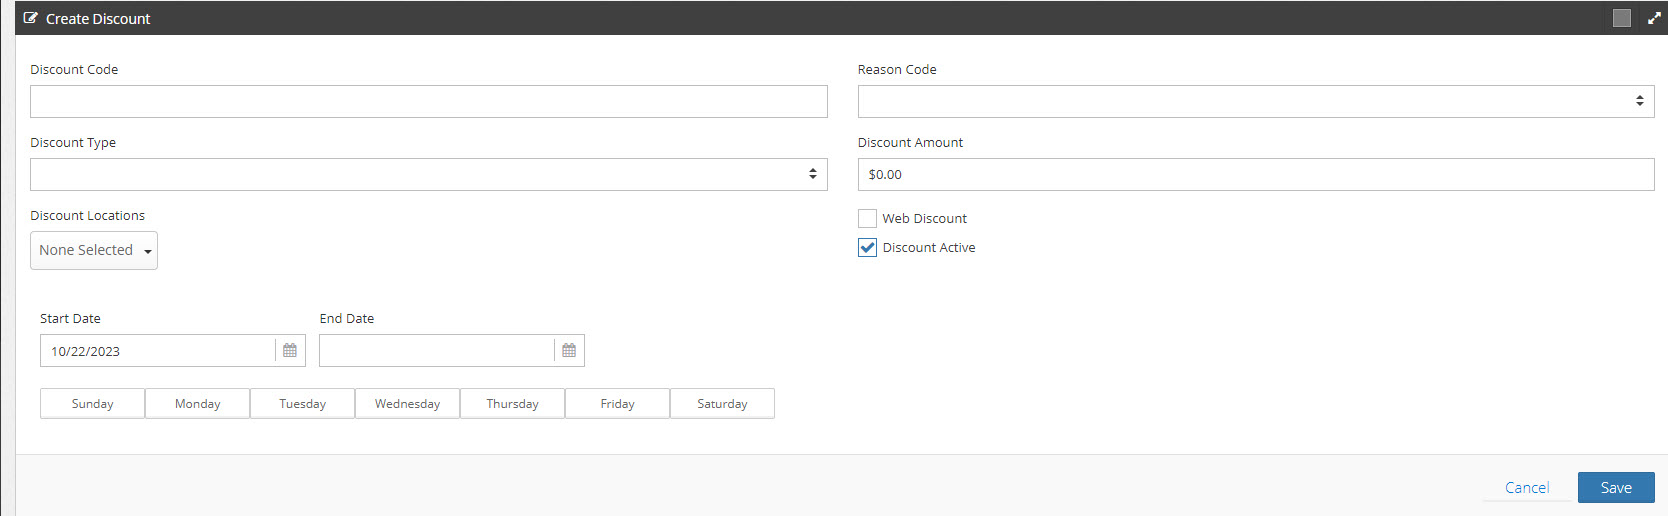Image resolution: width=1668 pixels, height=516 pixels.
Task: Click the Discount Active label text
Action: click(x=929, y=247)
